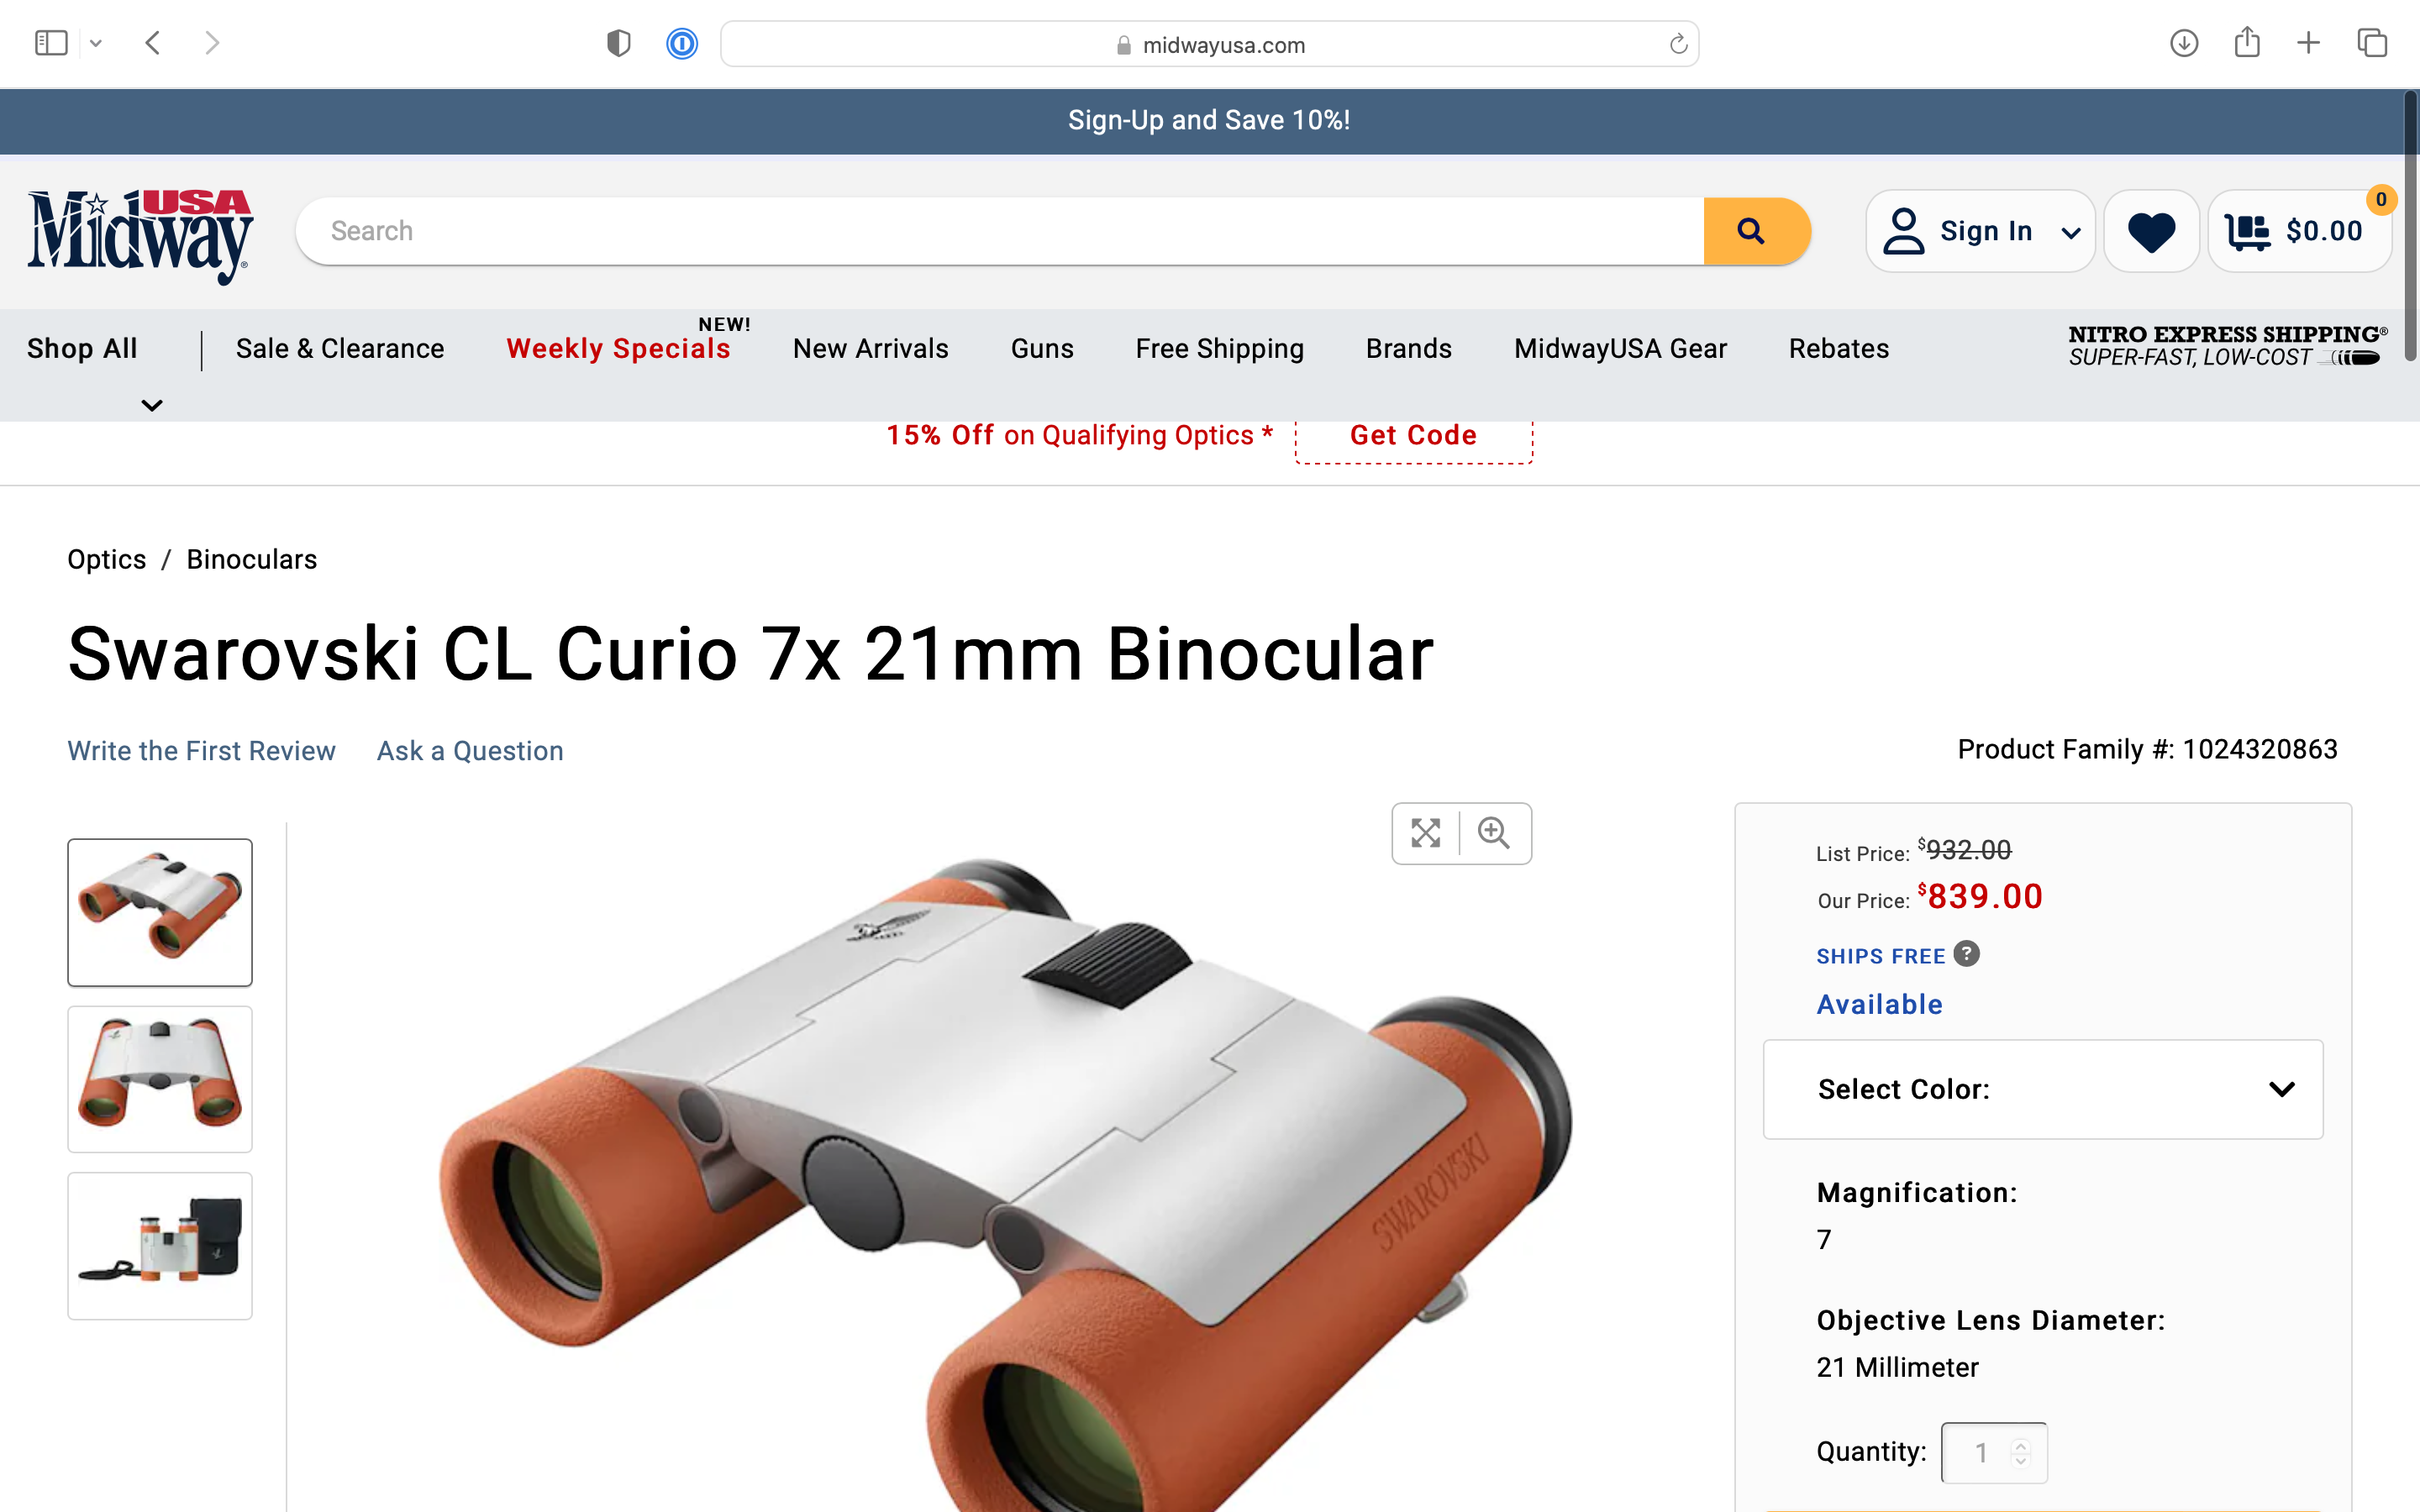This screenshot has height=1512, width=2420.
Task: Reload the page with the refresh icon
Action: (1678, 44)
